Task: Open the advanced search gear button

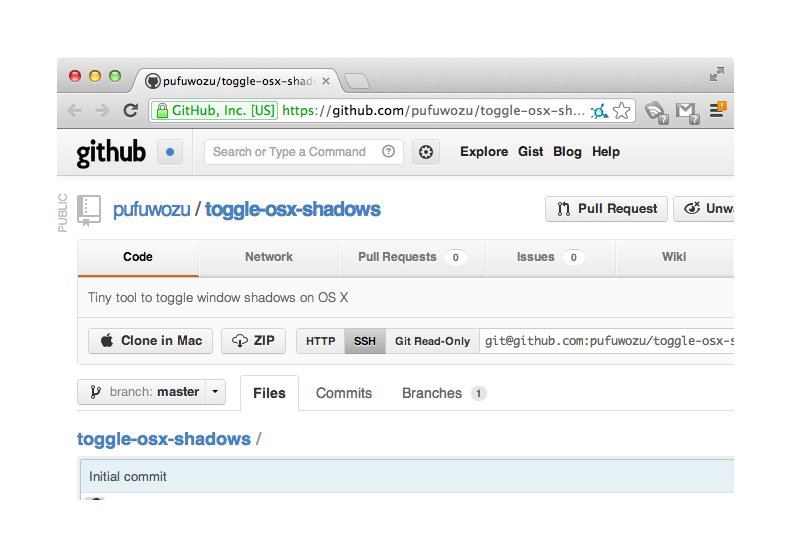Action: [426, 152]
